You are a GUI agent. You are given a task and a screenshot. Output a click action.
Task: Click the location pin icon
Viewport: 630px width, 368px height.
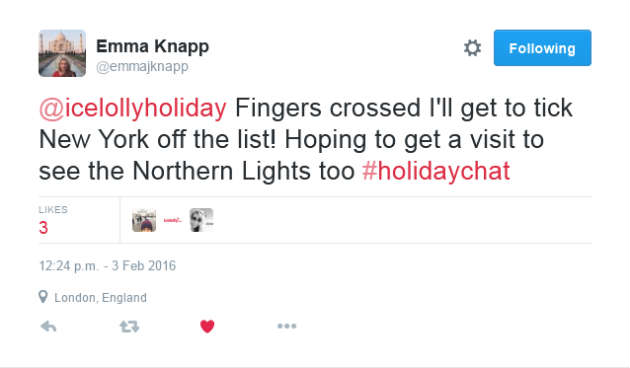pos(43,297)
